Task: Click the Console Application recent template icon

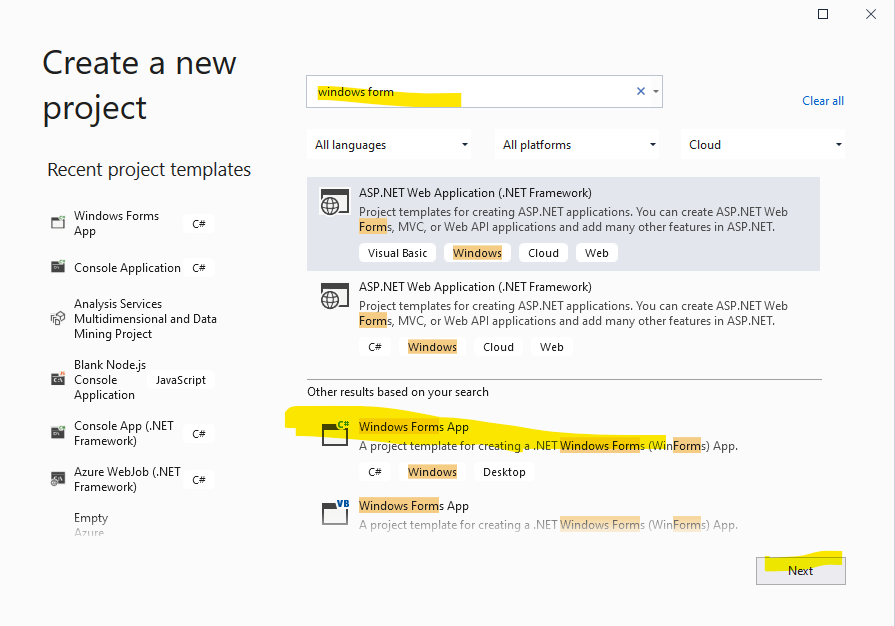Action: [58, 266]
